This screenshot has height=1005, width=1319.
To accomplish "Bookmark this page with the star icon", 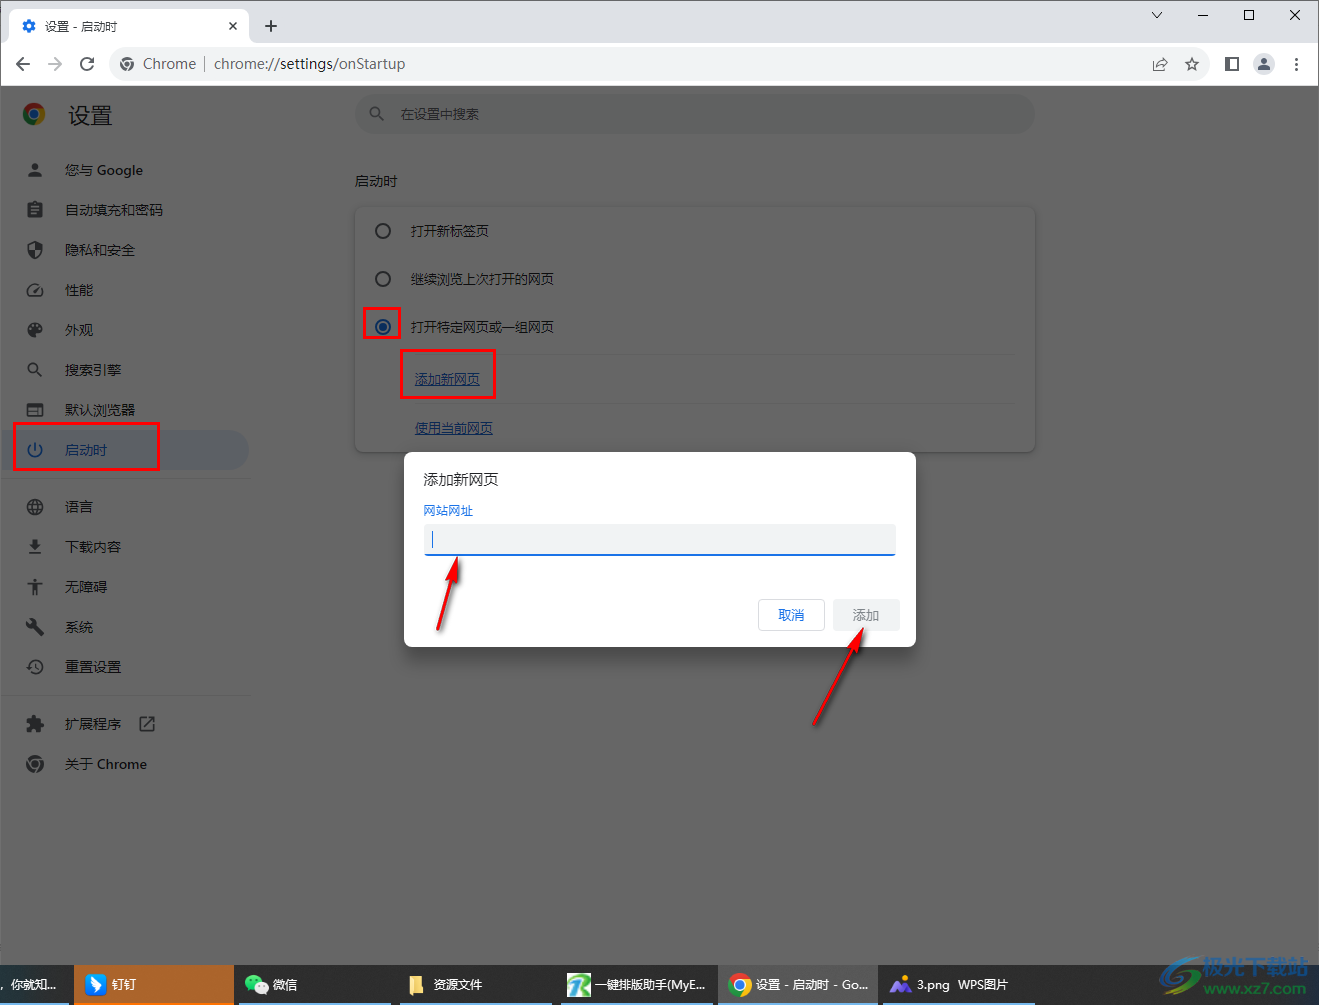I will (1192, 64).
